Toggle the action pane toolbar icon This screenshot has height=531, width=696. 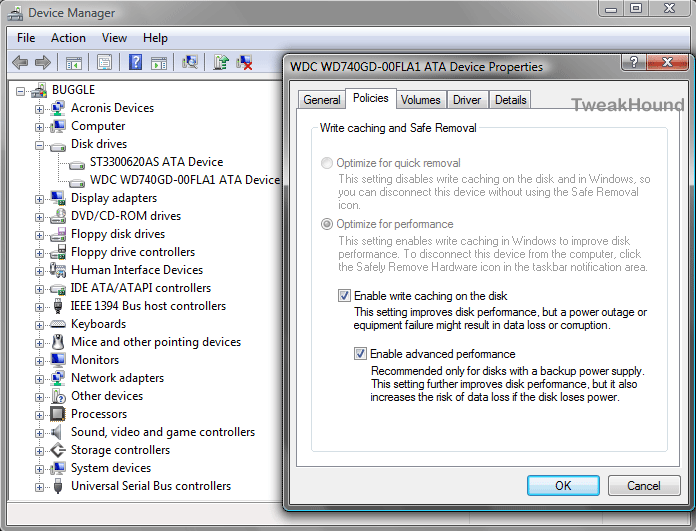pos(159,63)
